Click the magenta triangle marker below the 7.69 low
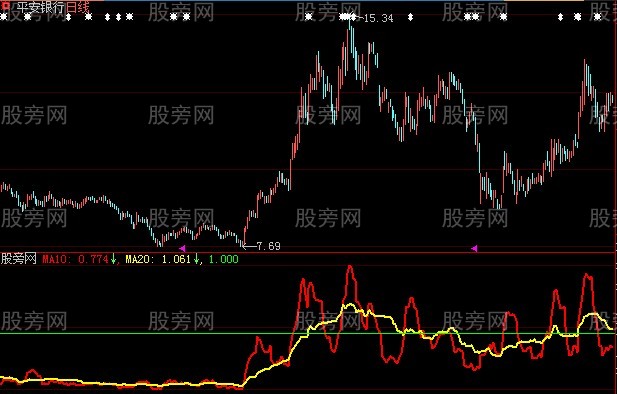This screenshot has height=394, width=617. tap(182, 248)
